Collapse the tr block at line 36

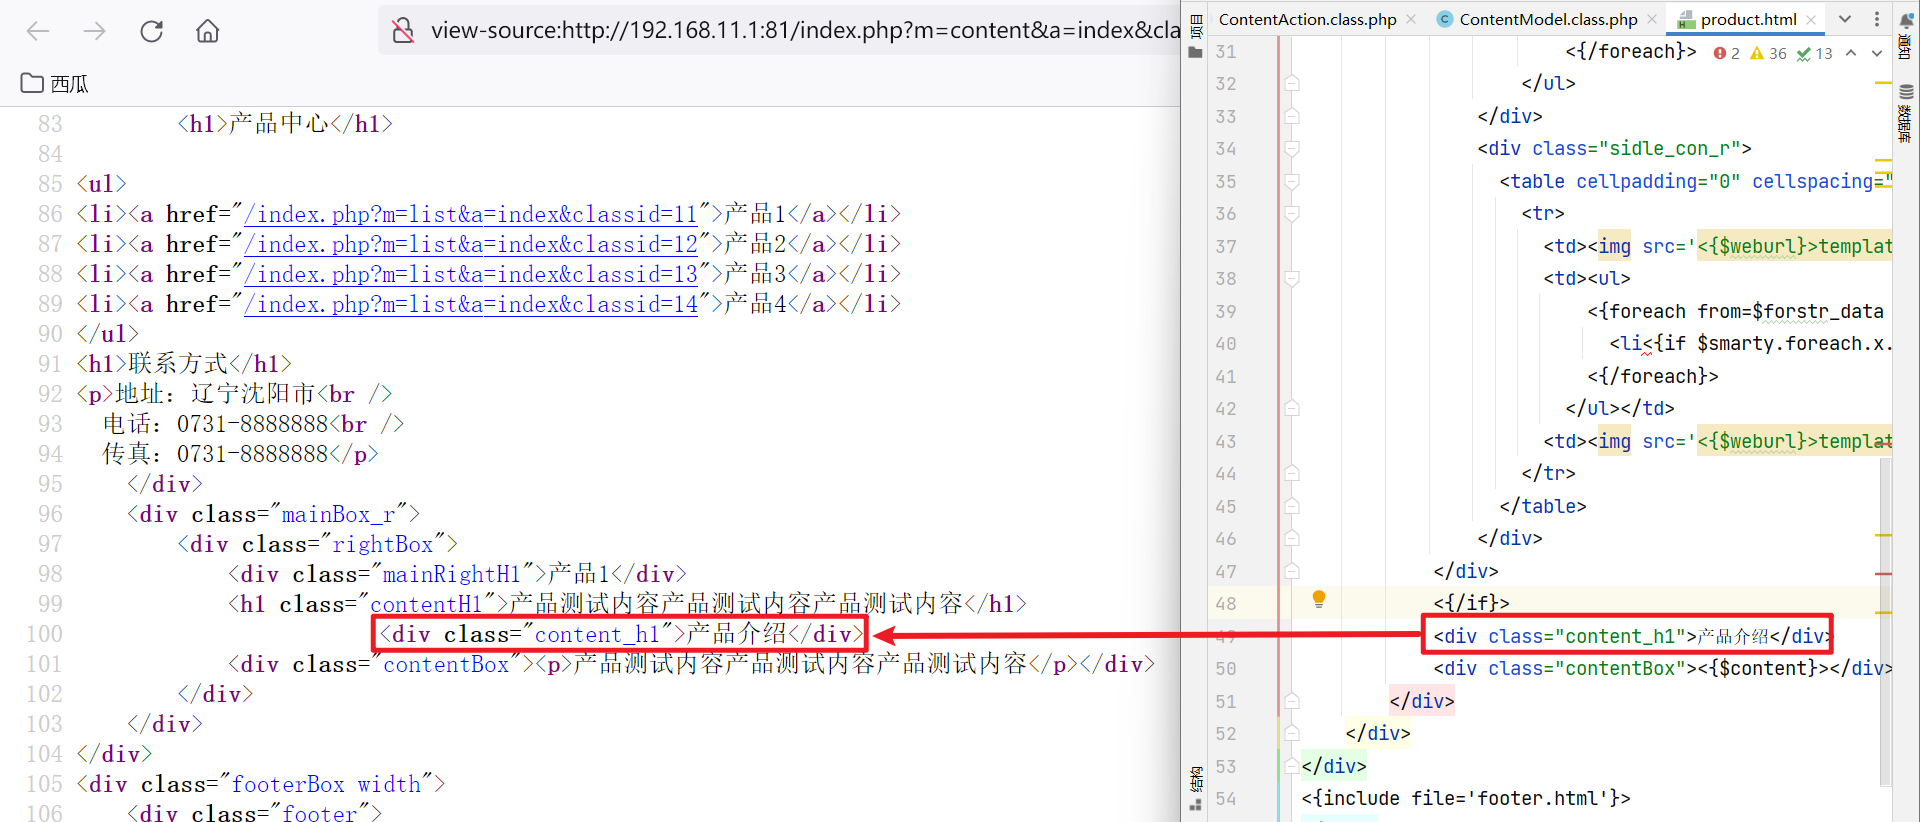[1292, 214]
